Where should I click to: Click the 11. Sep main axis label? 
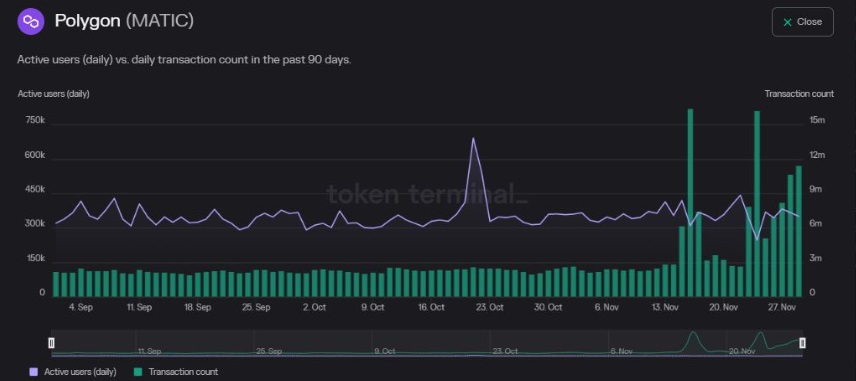coord(139,307)
